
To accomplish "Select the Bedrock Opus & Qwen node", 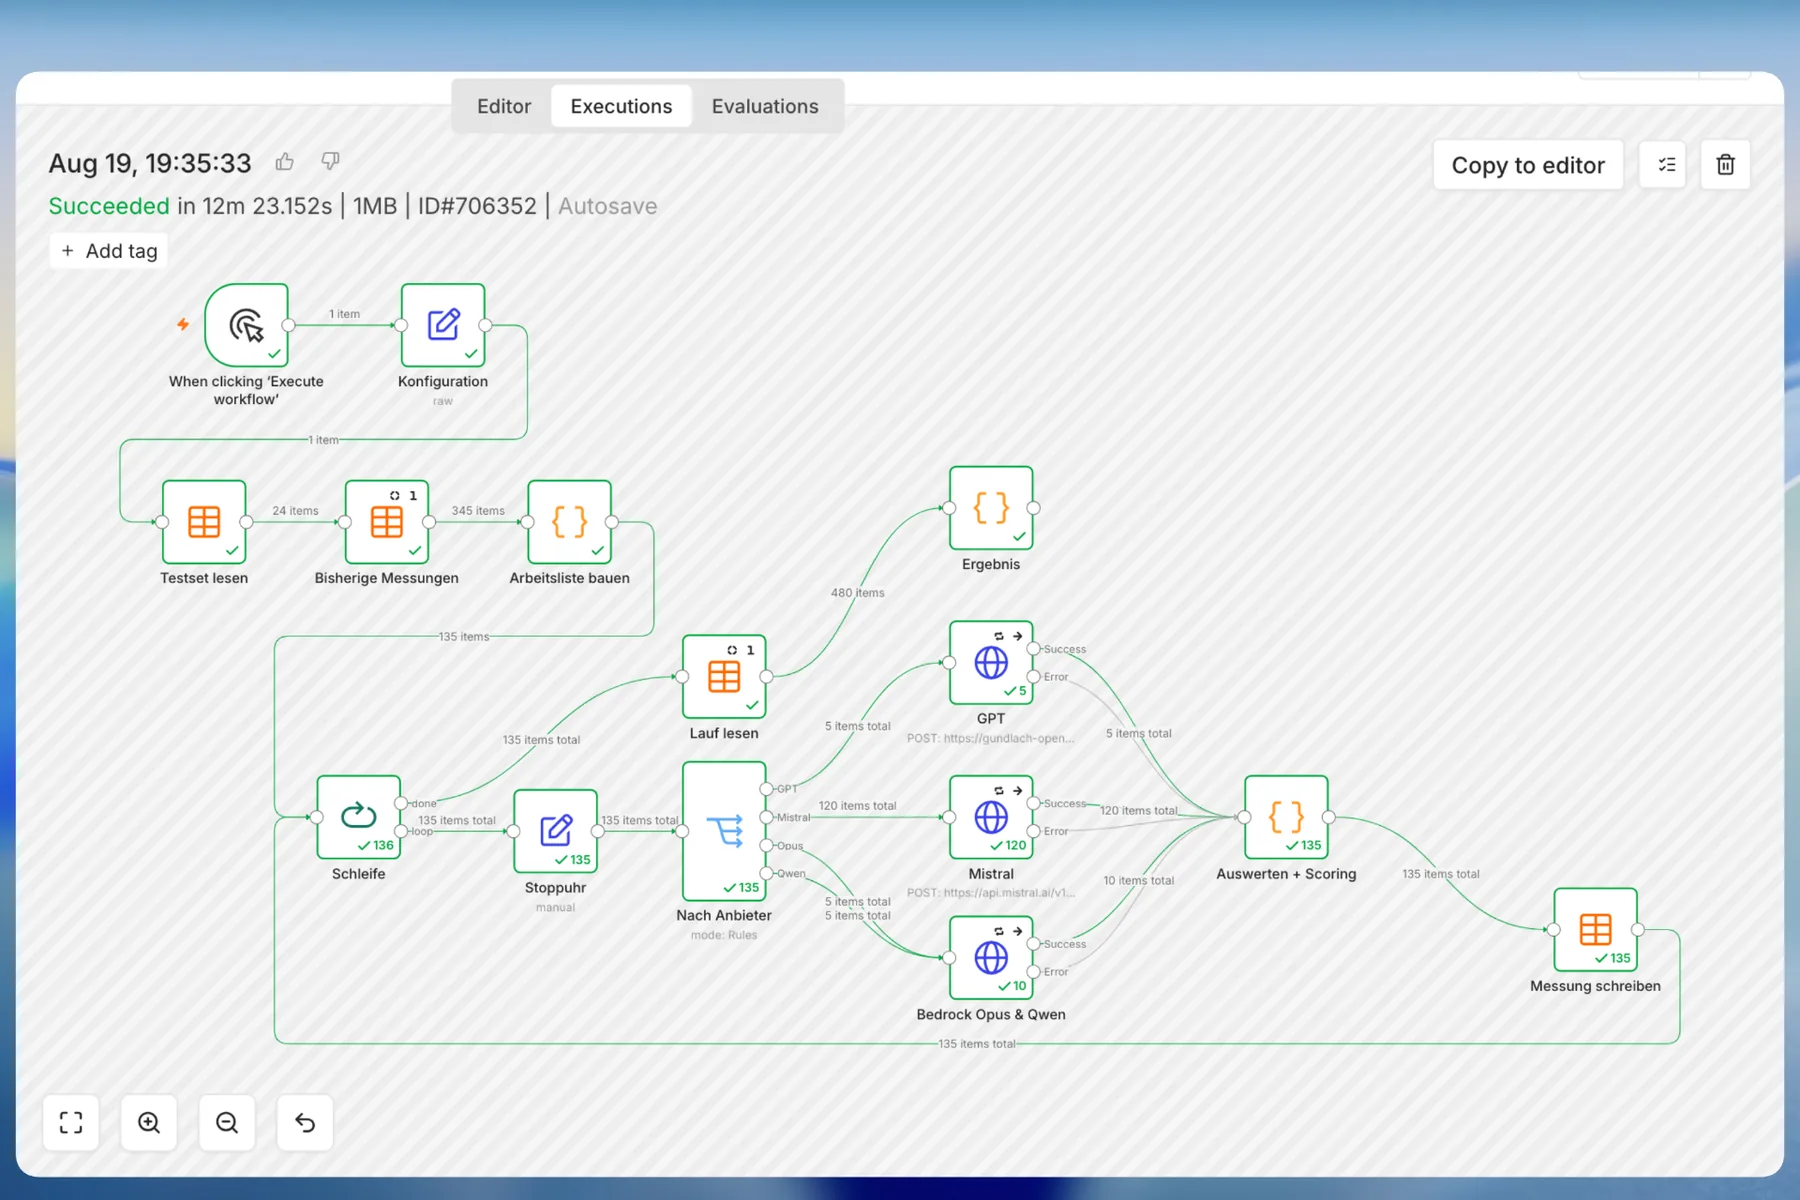I will [991, 958].
